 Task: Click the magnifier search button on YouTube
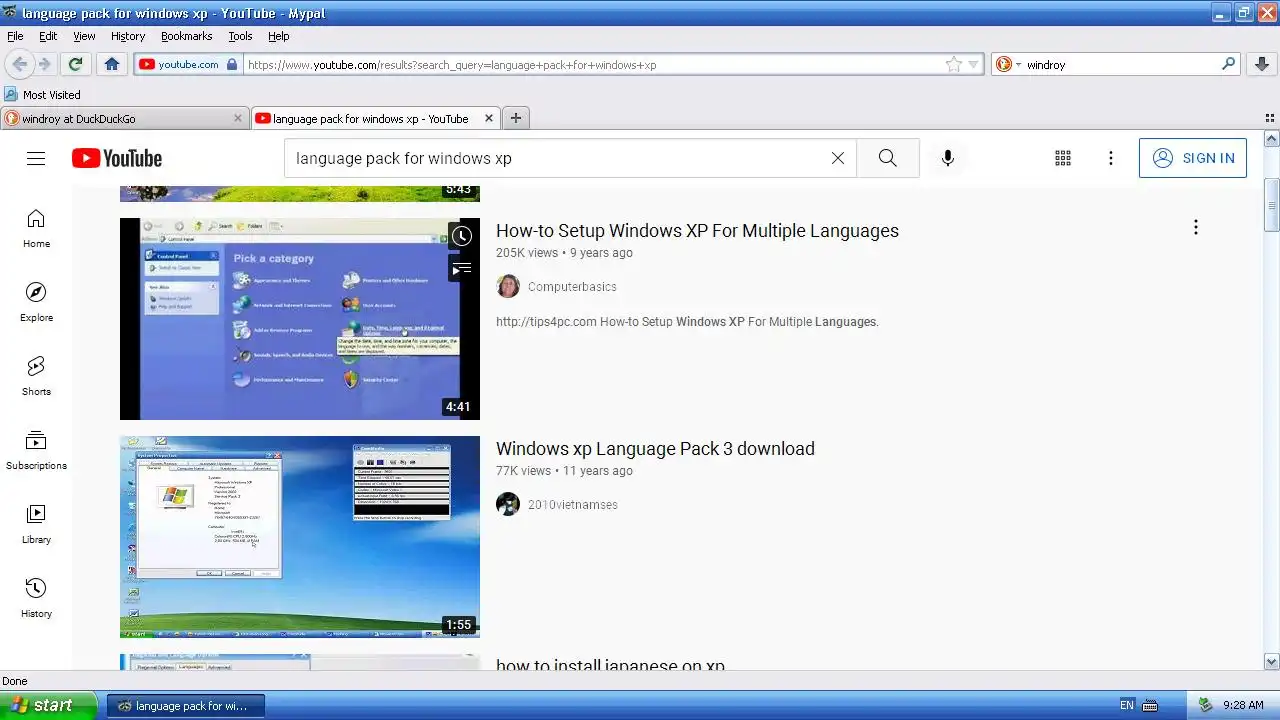[x=888, y=158]
